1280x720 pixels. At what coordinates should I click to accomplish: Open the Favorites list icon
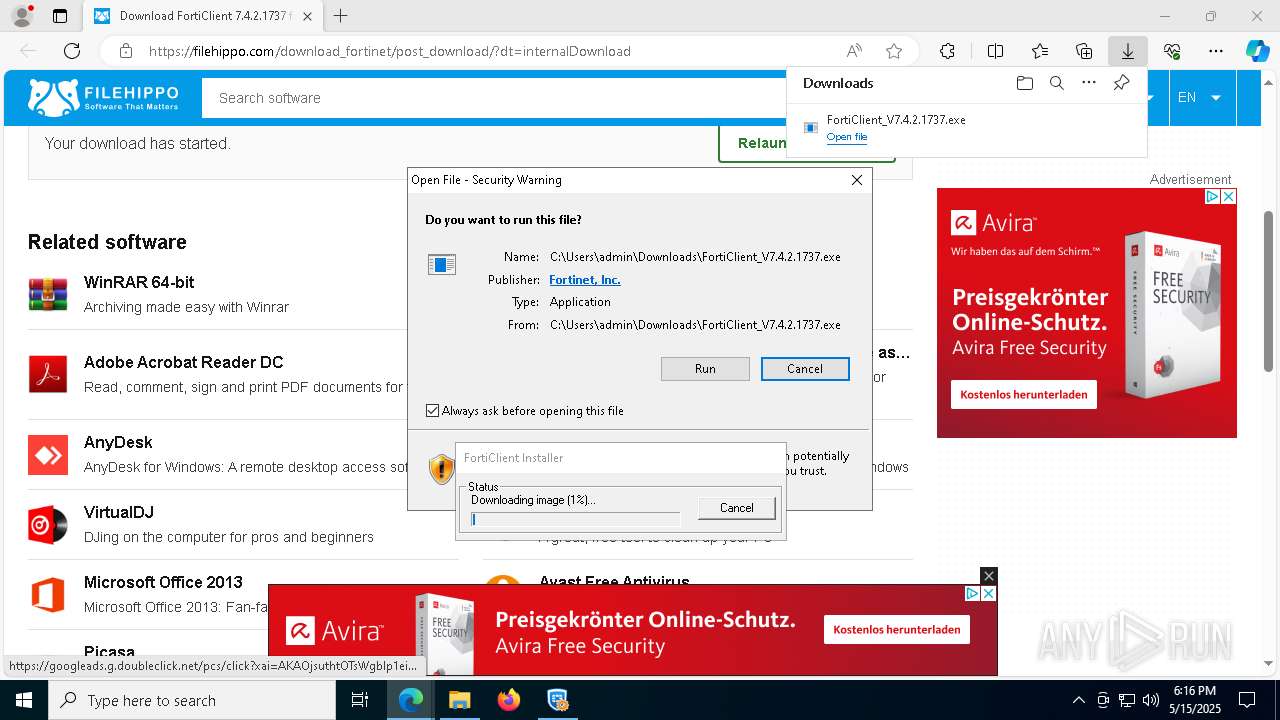1040,51
